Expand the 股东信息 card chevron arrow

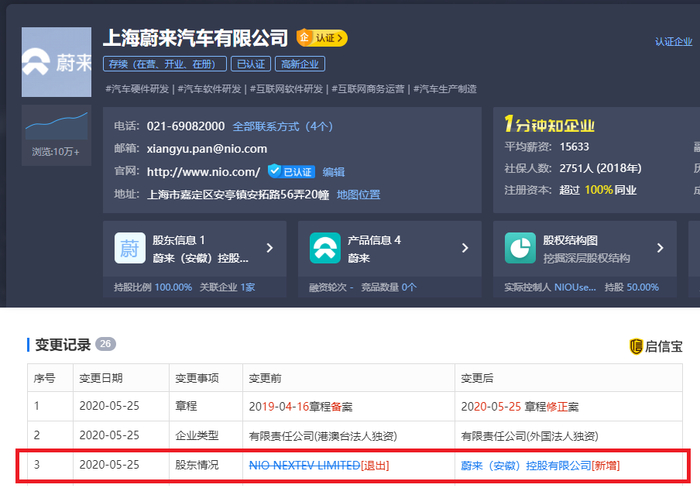pos(270,248)
